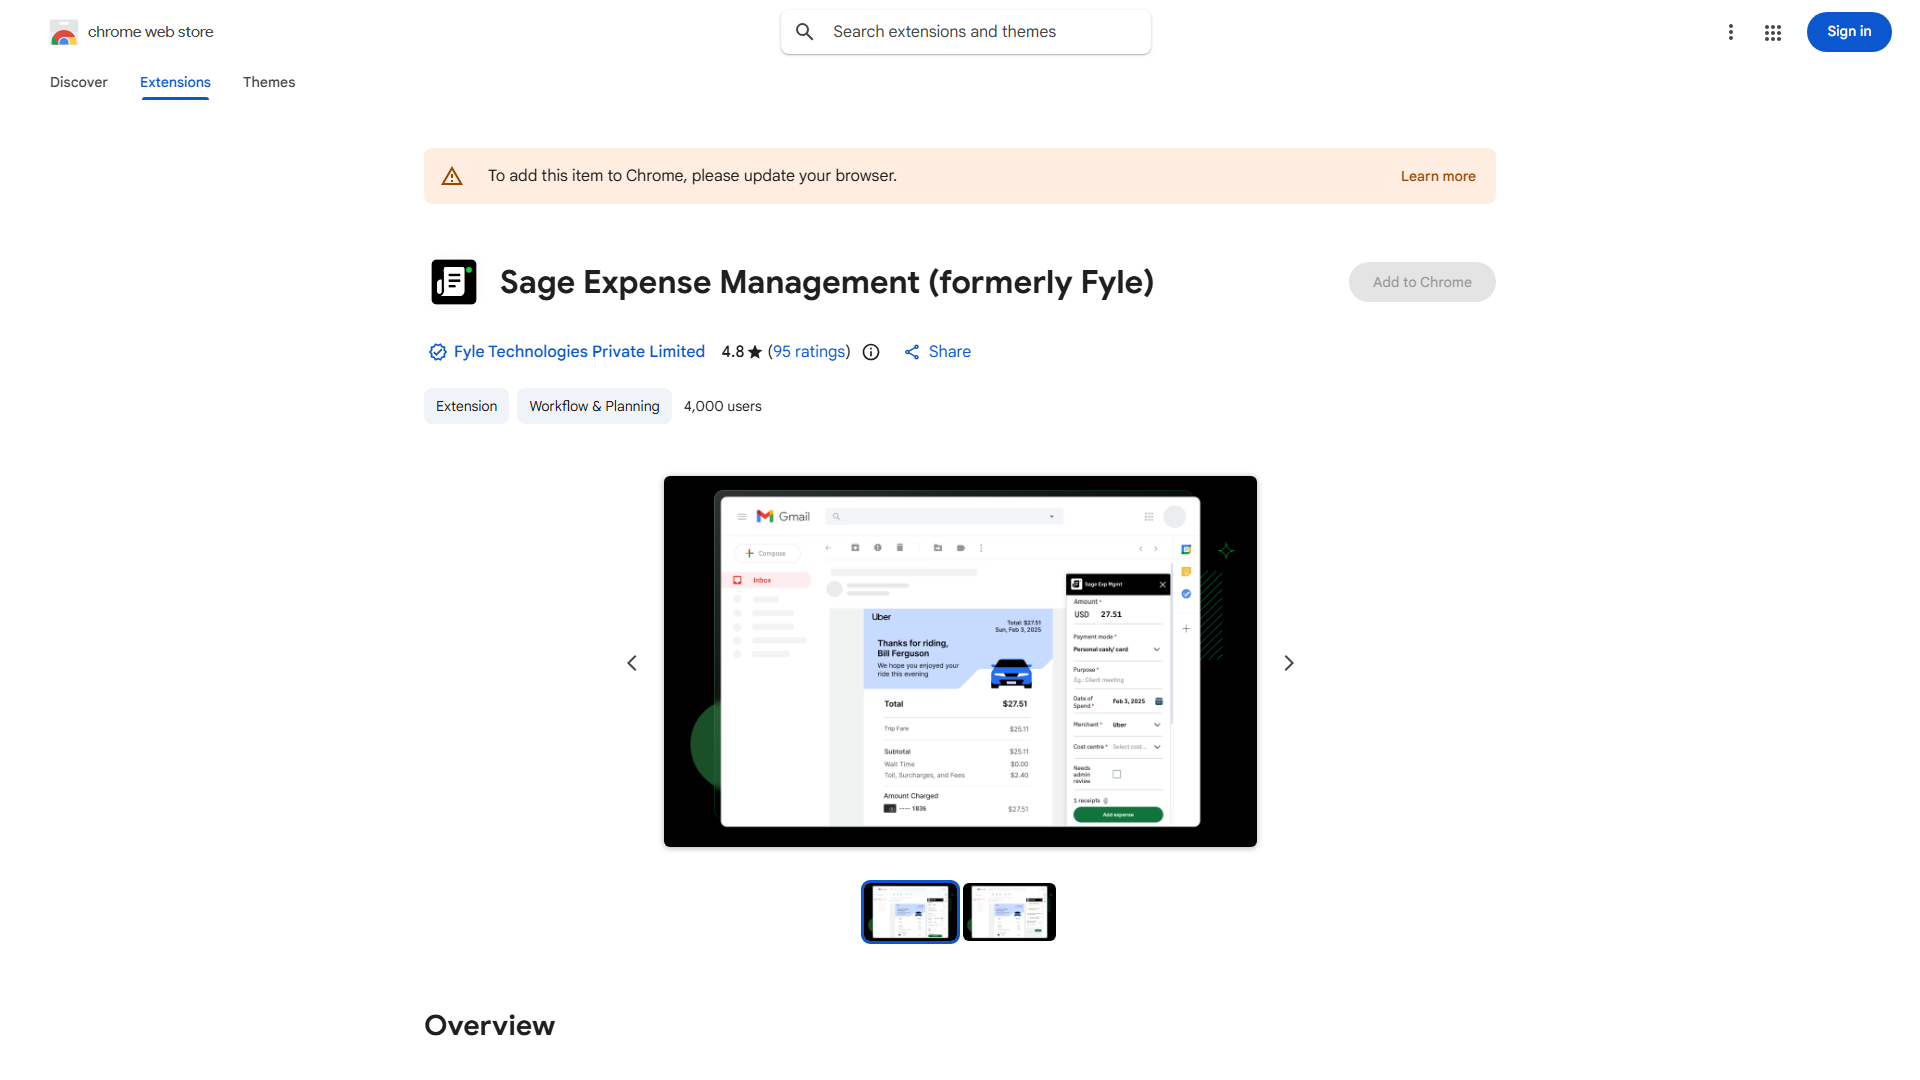Switch to the Themes tab
This screenshot has width=1920, height=1080.
click(x=268, y=82)
